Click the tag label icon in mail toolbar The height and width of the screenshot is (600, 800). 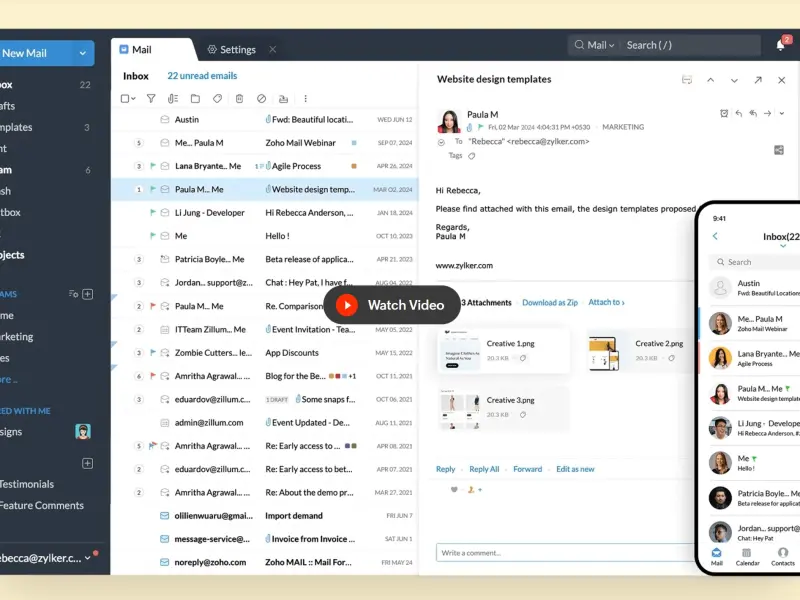click(217, 99)
